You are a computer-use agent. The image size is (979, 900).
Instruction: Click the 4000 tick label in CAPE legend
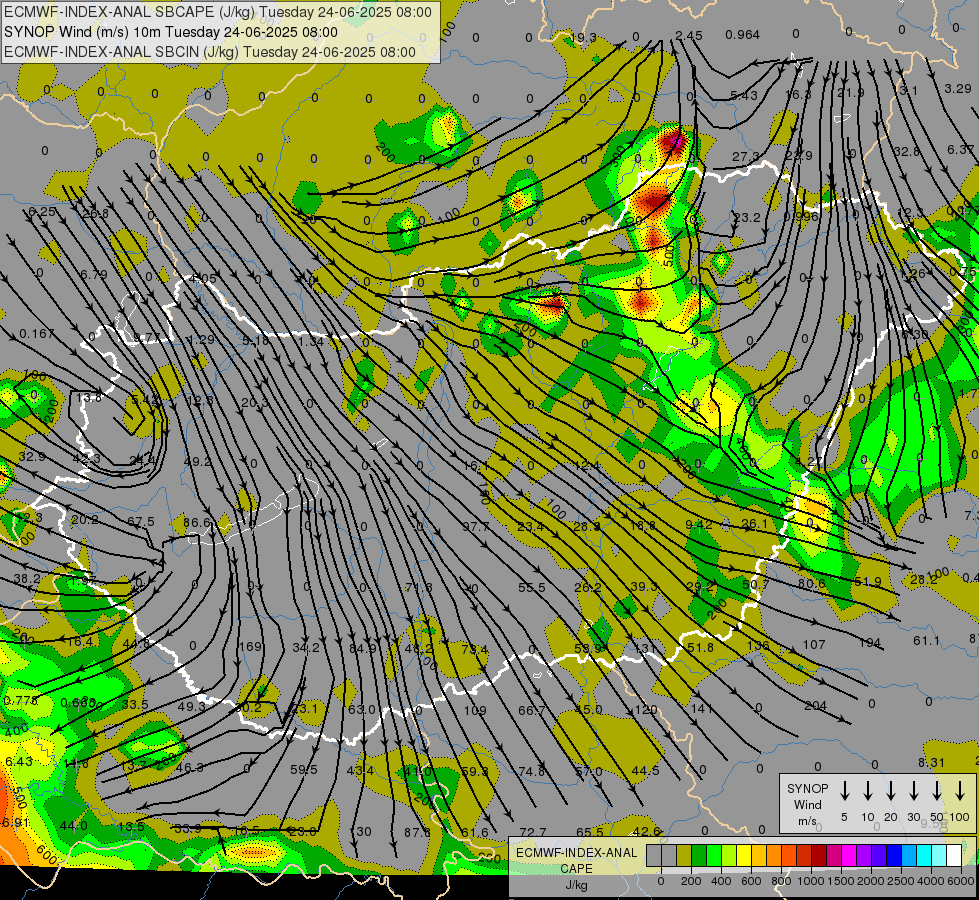931,881
